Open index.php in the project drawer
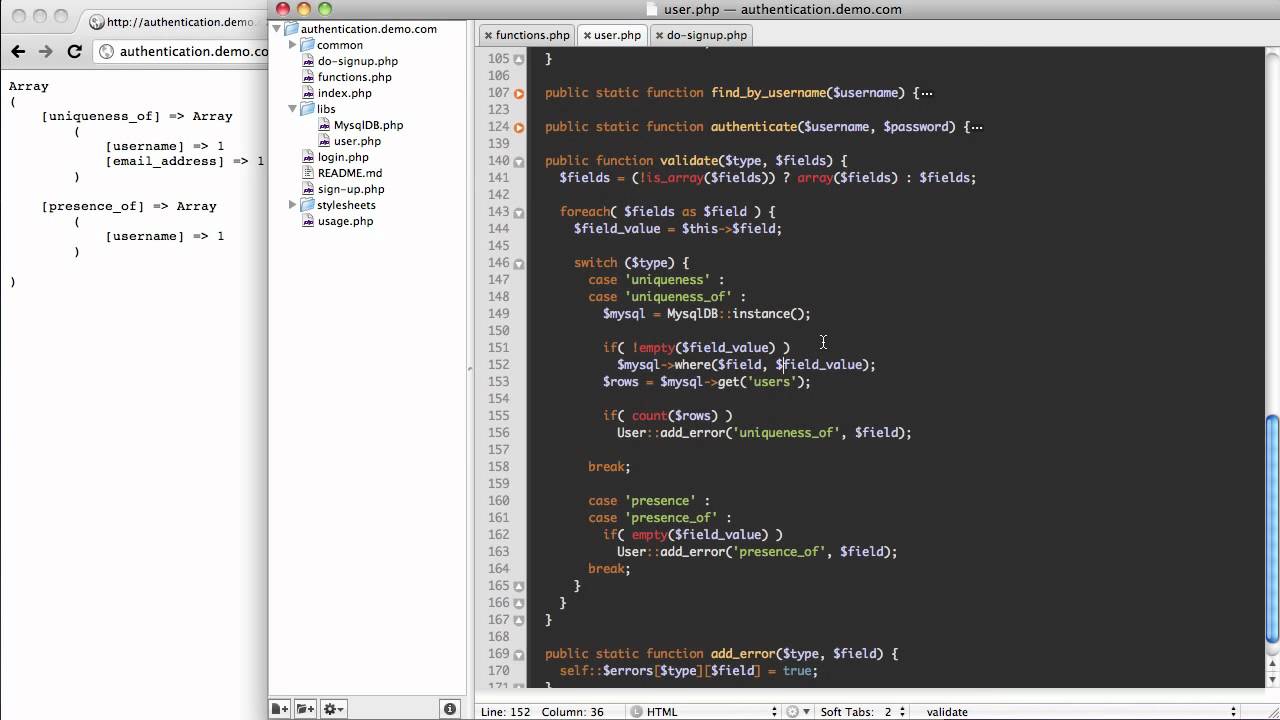The image size is (1280, 720). tap(345, 93)
